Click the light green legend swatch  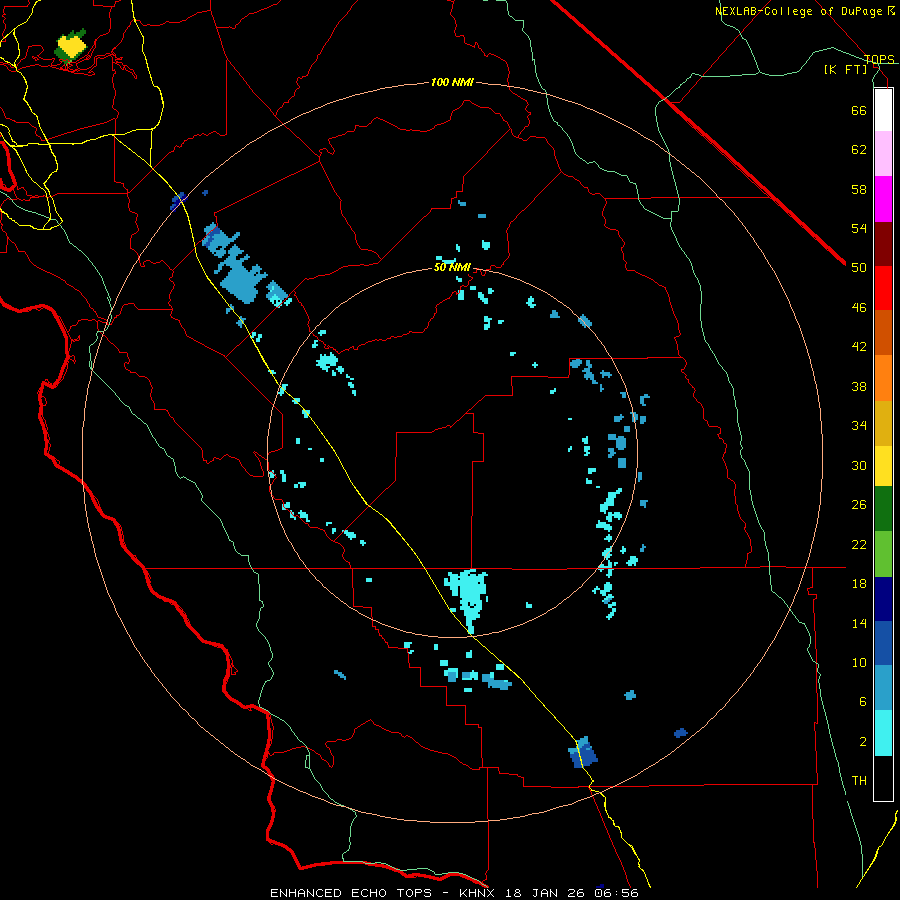click(x=883, y=554)
